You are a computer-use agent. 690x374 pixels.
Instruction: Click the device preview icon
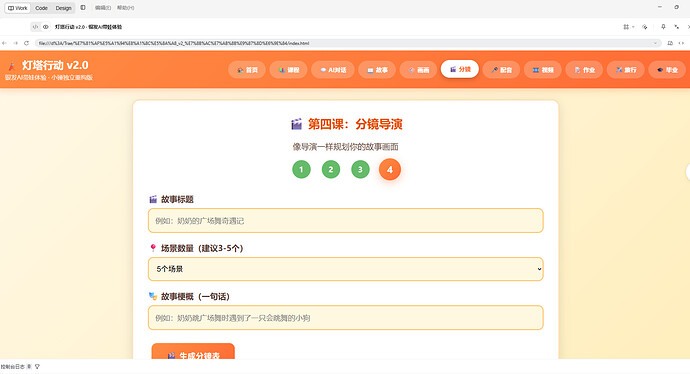coord(670,43)
